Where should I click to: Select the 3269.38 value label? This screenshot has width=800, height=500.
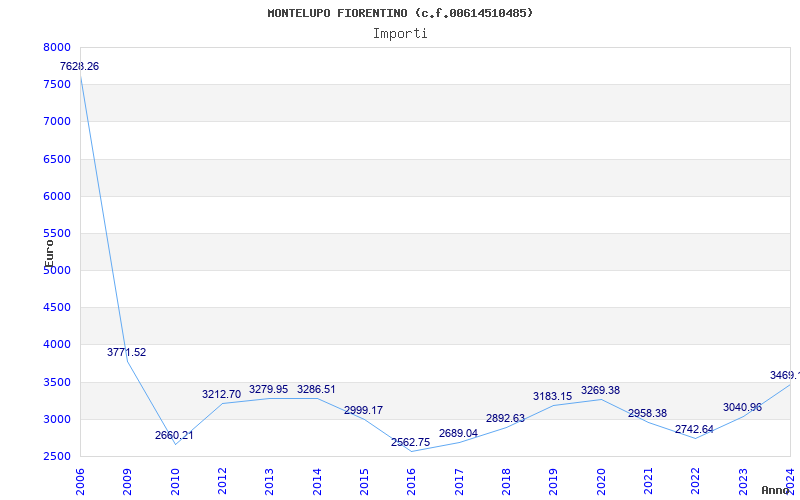pos(600,390)
